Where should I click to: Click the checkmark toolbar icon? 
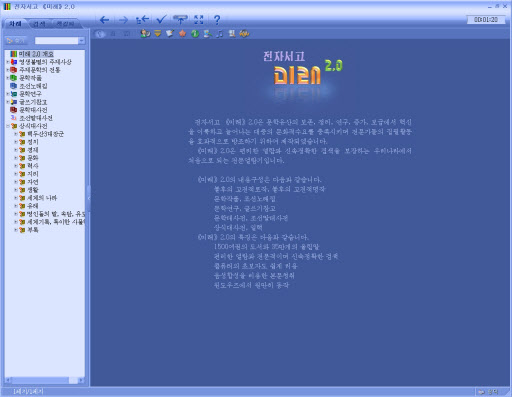pyautogui.click(x=161, y=20)
